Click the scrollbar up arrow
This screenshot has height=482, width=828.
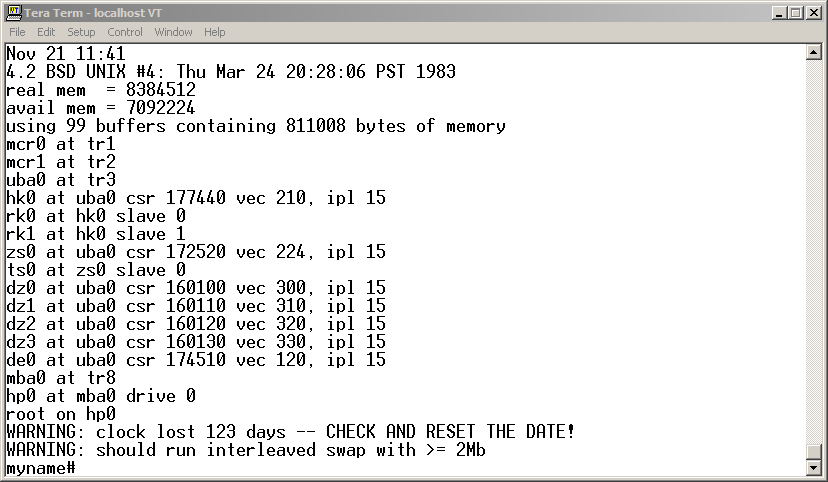click(814, 52)
